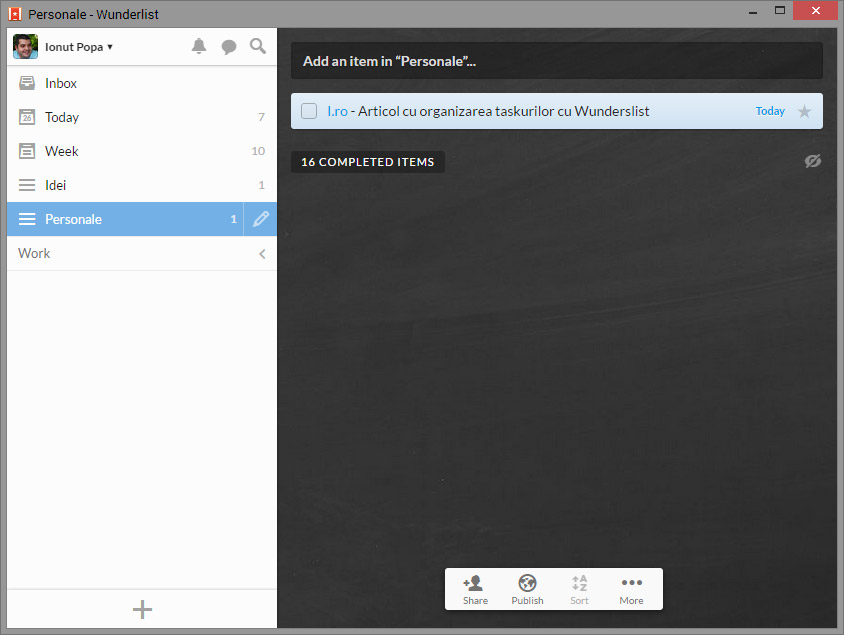Add a new list with plus button
The width and height of the screenshot is (844, 635).
[142, 609]
